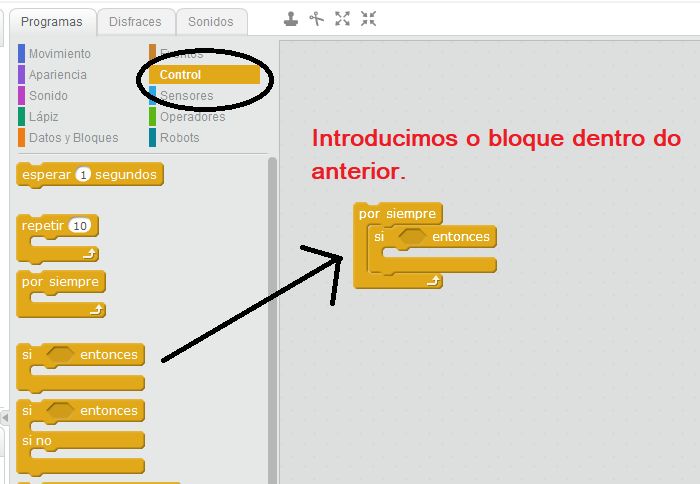Click the seconds field in esperar block
This screenshot has width=700, height=484.
coord(83,175)
